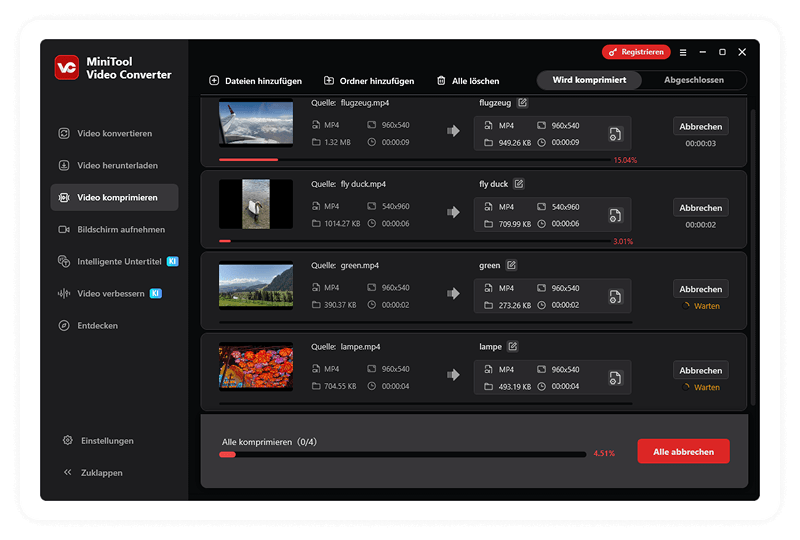Image resolution: width=800 pixels, height=540 pixels.
Task: Click the edit icon next to green
Action: point(511,265)
